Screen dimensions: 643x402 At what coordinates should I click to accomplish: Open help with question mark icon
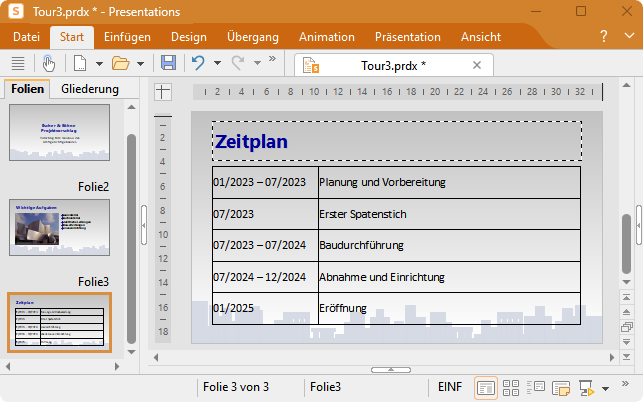pyautogui.click(x=603, y=36)
